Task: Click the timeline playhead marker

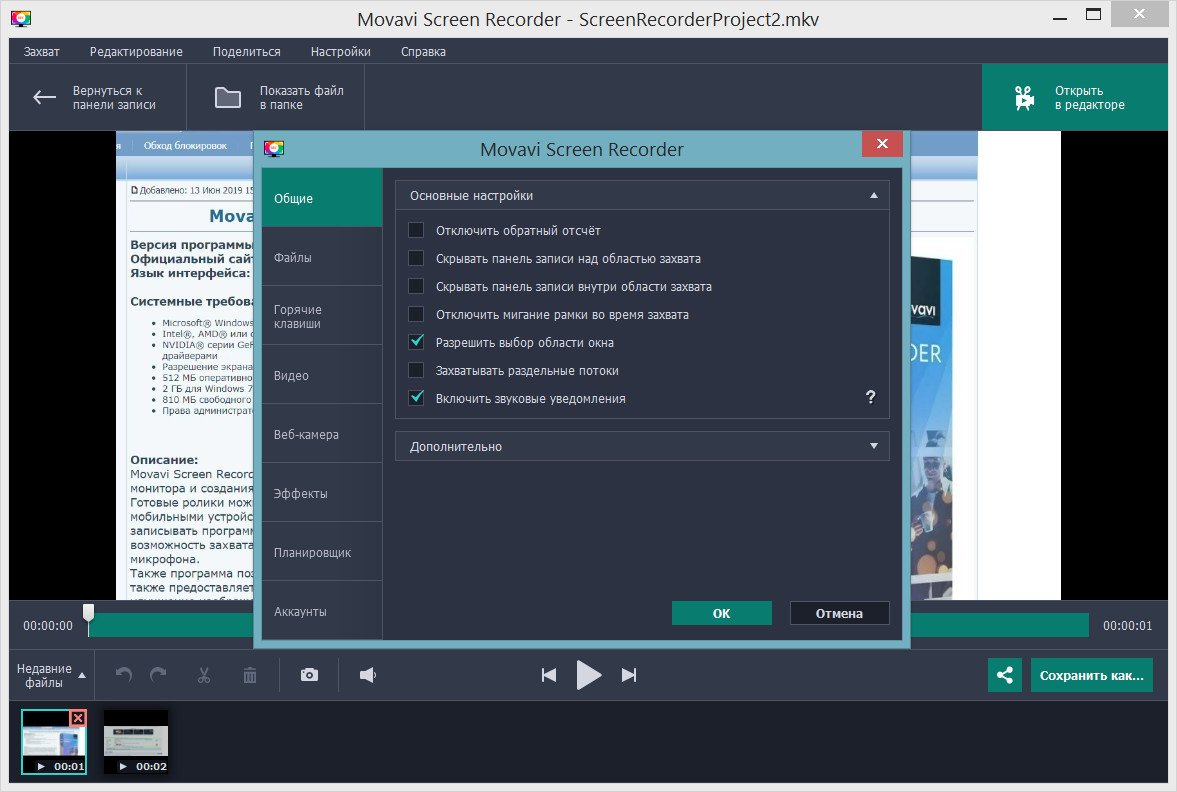Action: [88, 612]
